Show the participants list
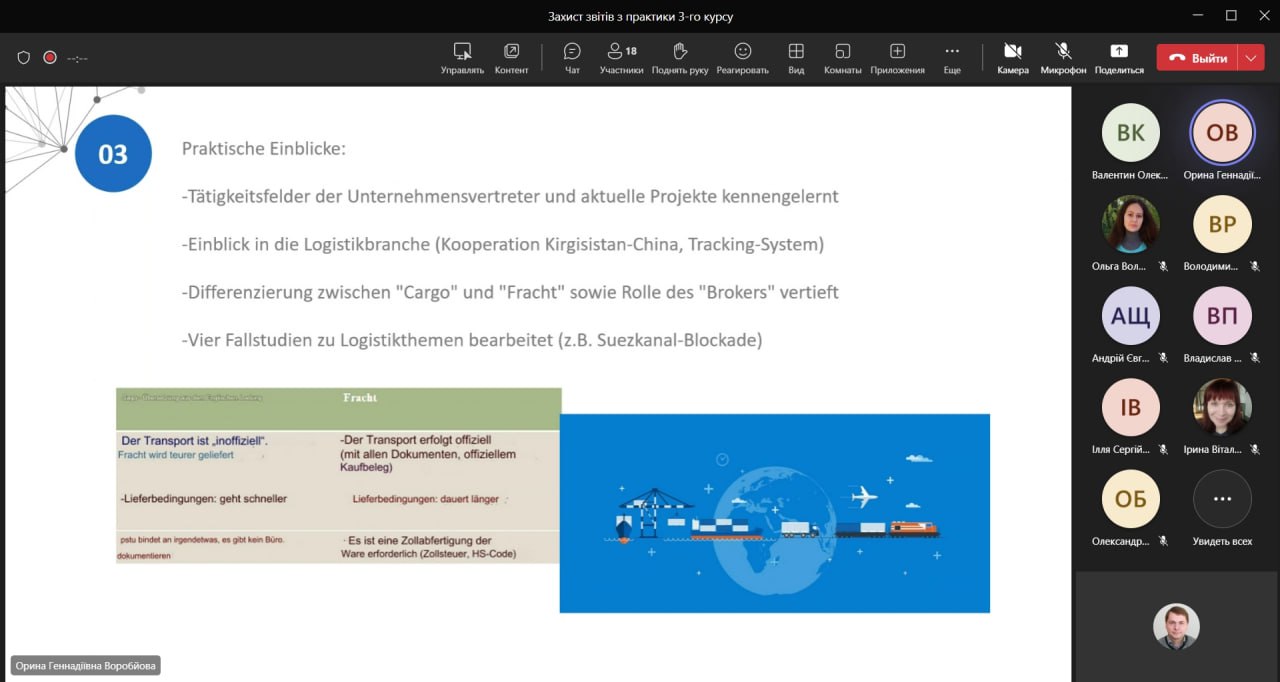 [621, 58]
